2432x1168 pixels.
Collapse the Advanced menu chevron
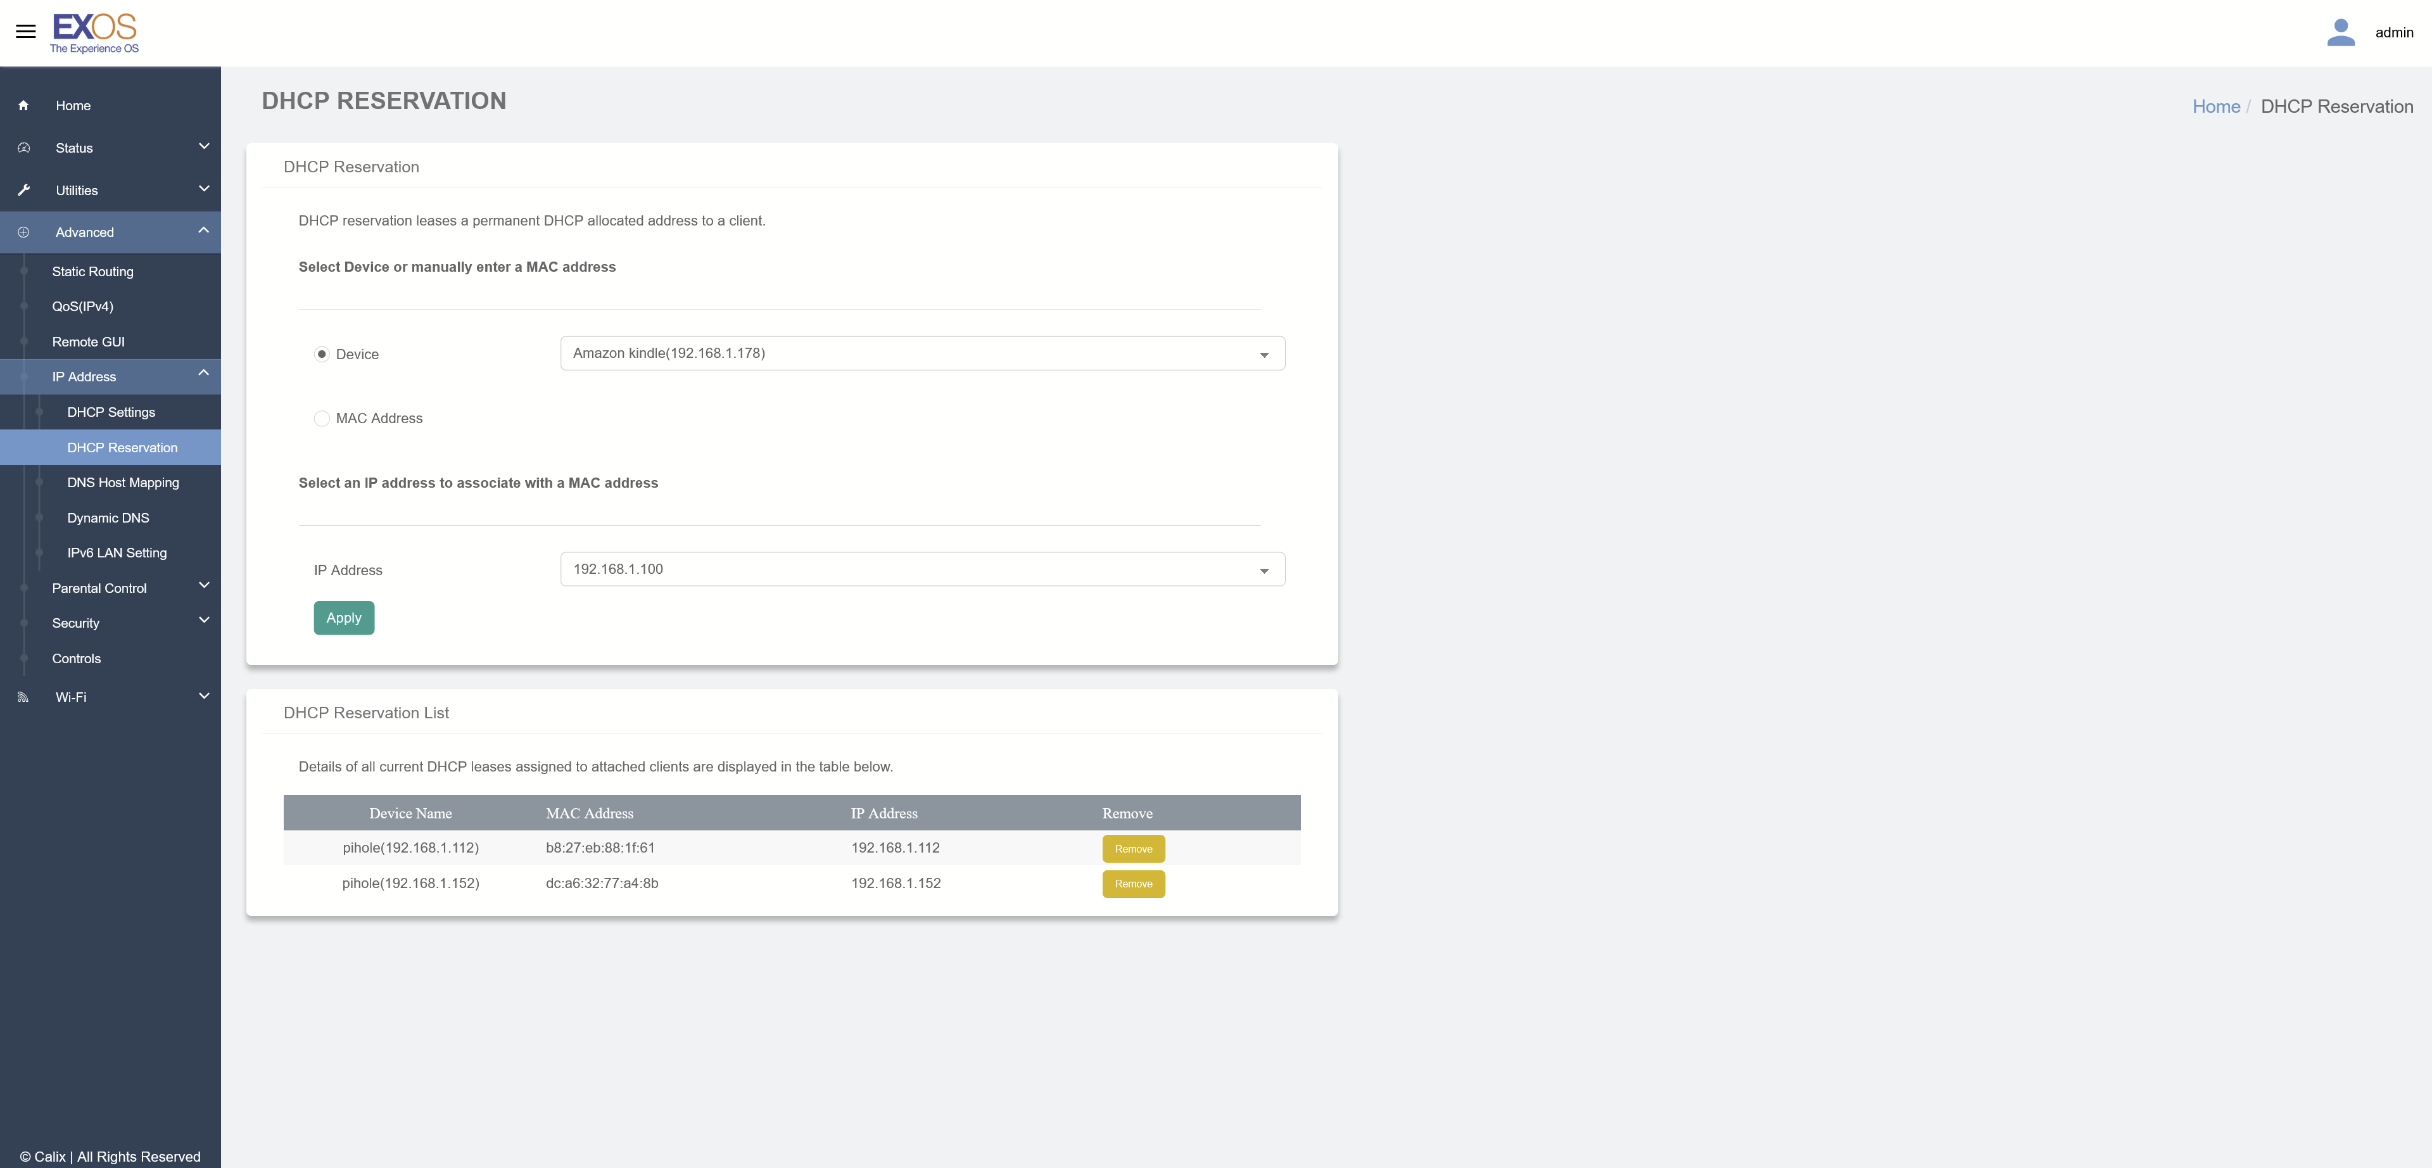[x=204, y=231]
